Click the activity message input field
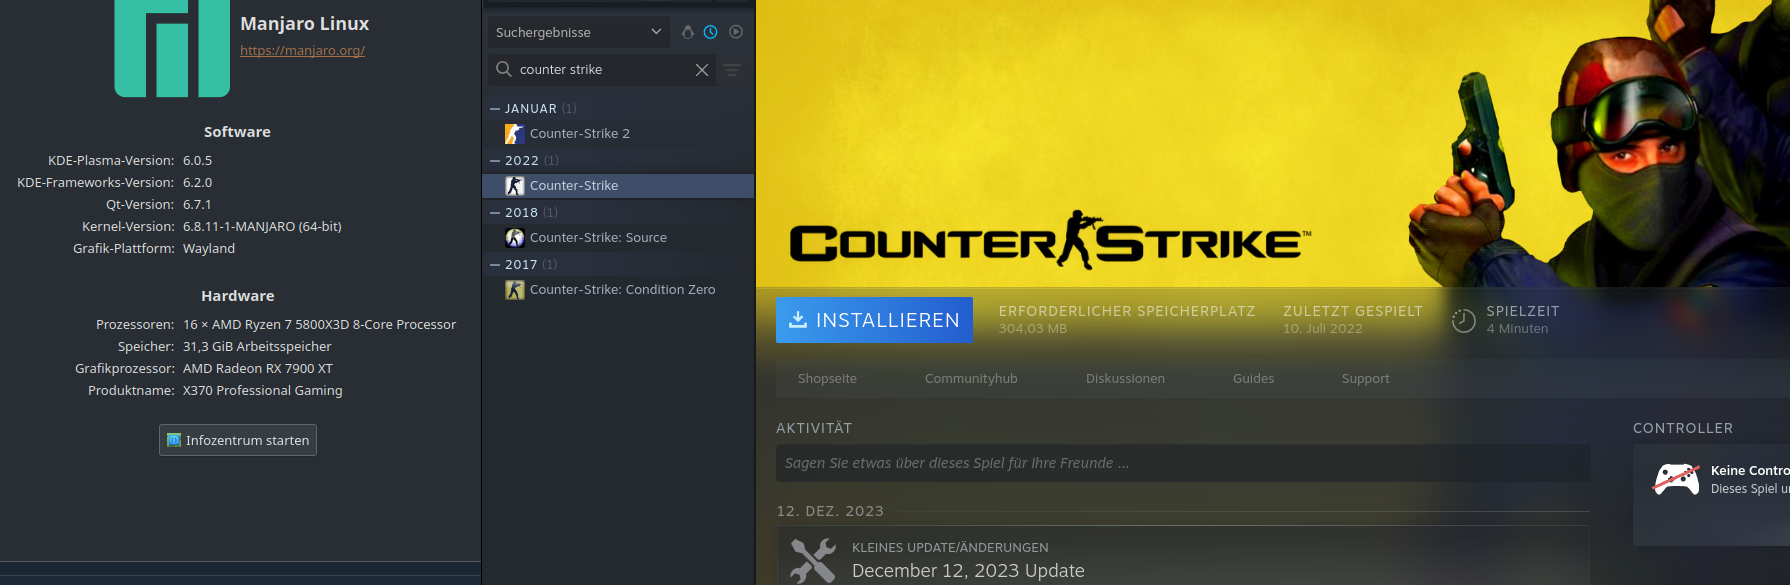 click(x=1183, y=463)
